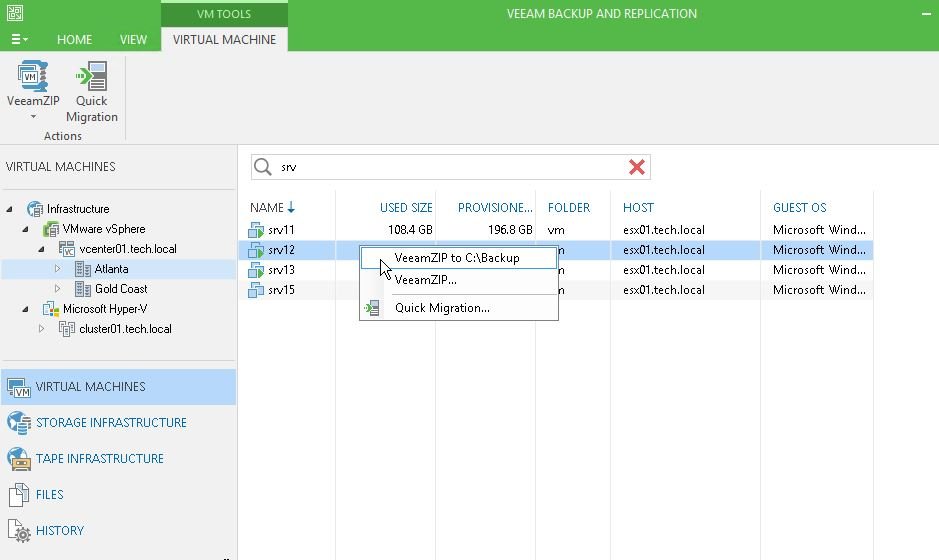Select the srv13 row name
This screenshot has width=939, height=560.
281,270
